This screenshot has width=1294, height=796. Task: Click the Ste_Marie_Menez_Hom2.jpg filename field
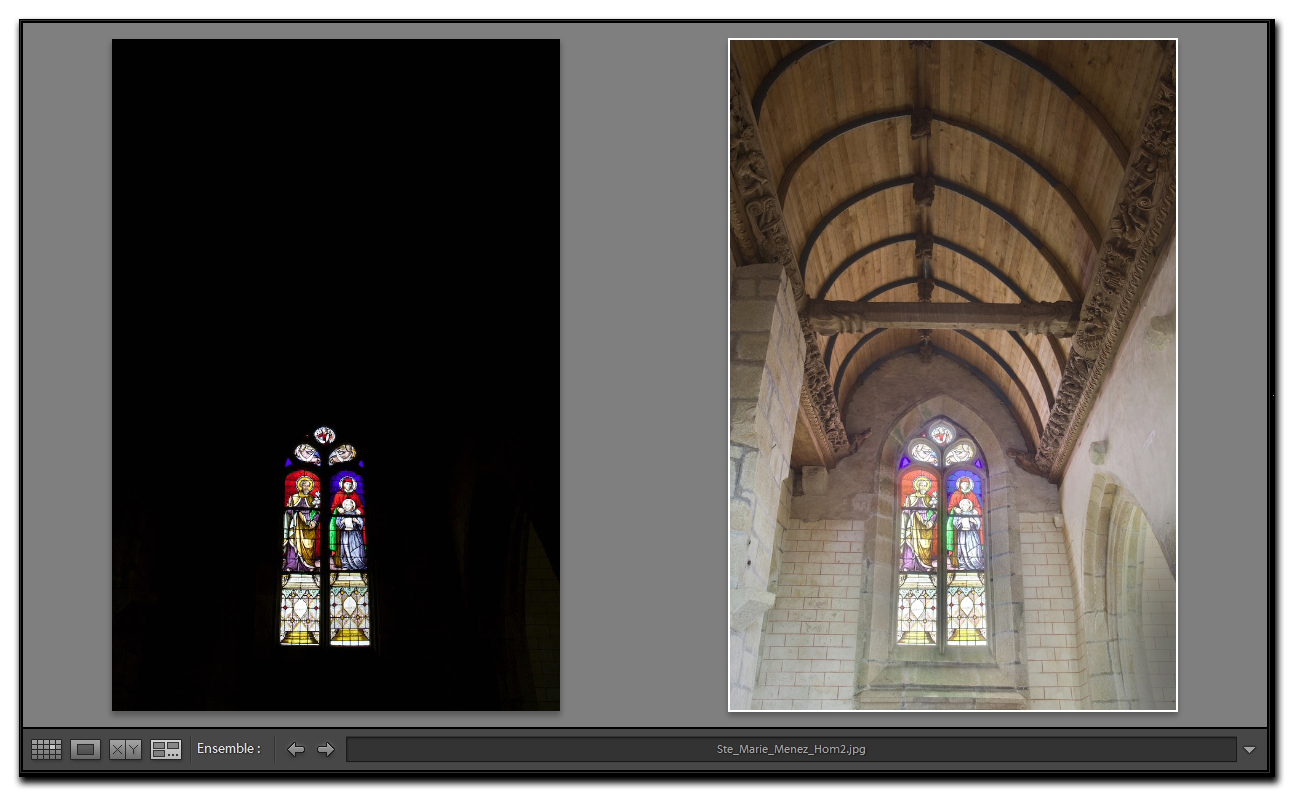coord(791,749)
